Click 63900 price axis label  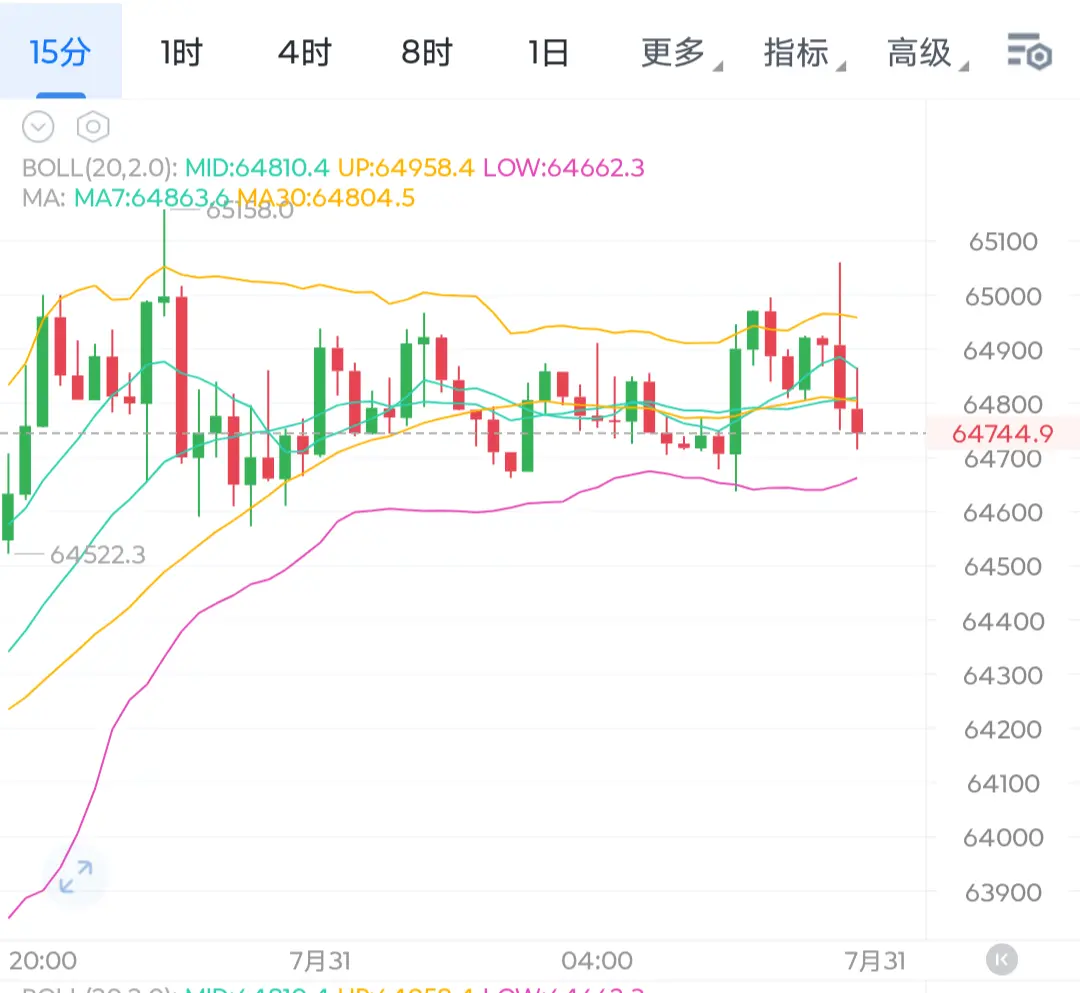[x=1002, y=892]
